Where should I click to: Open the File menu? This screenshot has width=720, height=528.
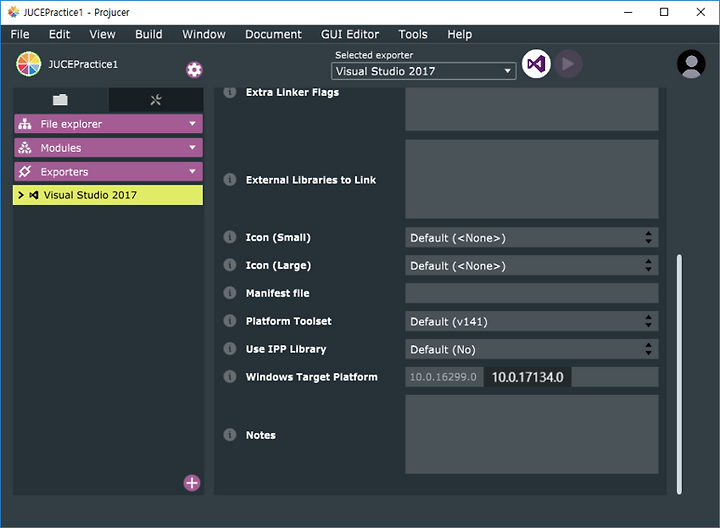pos(20,34)
